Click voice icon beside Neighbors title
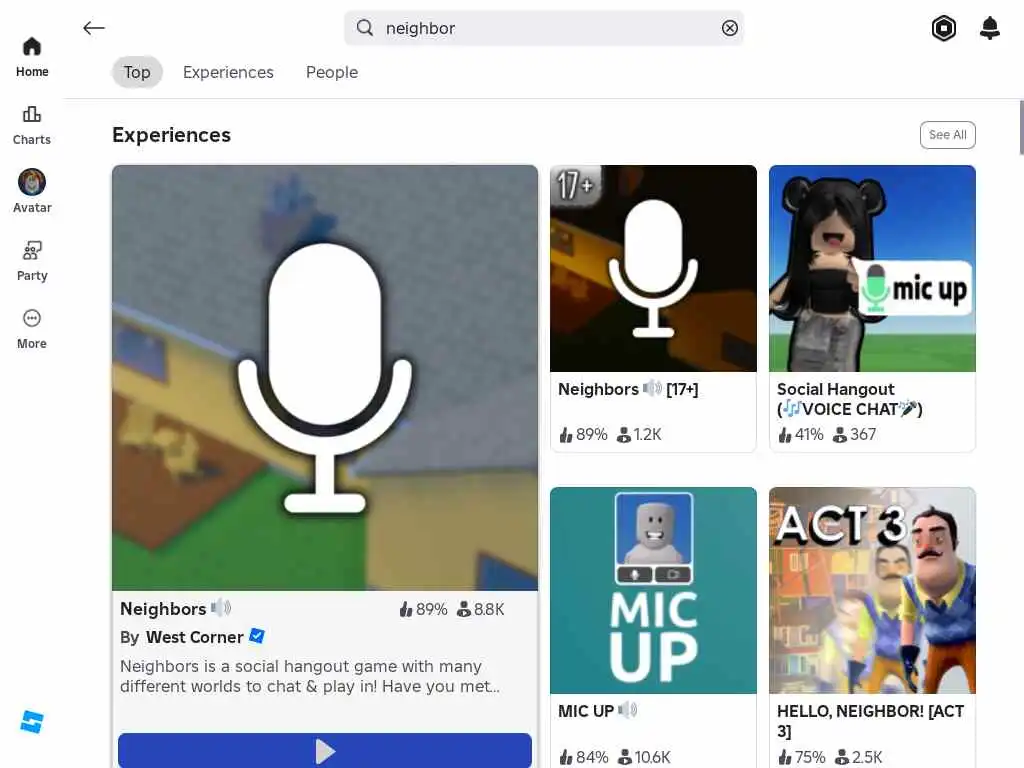Screen dimensions: 1024x768 tap(221, 607)
